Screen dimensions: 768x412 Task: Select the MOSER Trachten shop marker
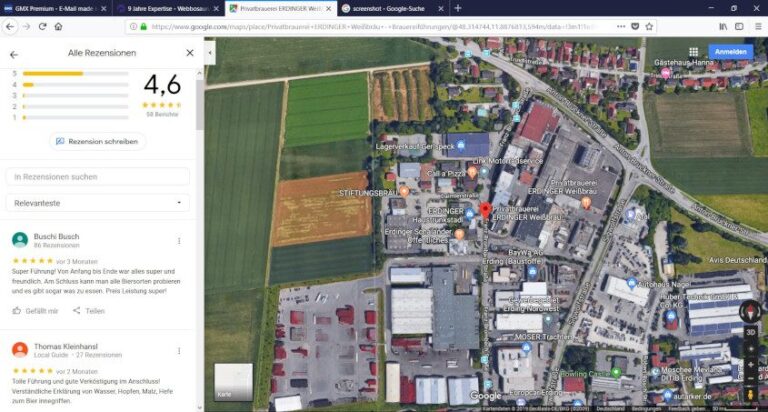[x=526, y=347]
